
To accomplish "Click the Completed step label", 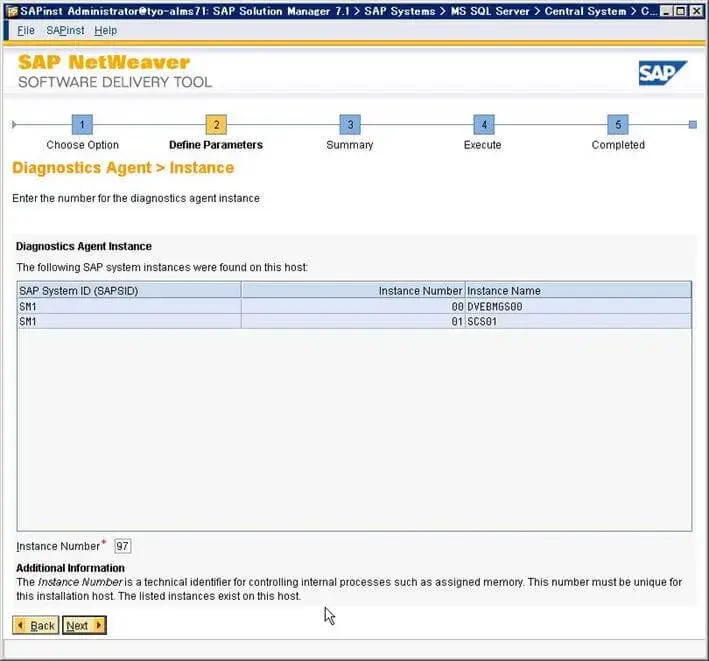I will coord(618,145).
